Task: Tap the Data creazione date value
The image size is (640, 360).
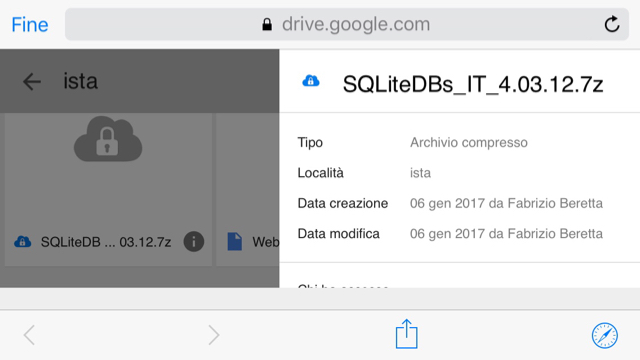Action: (x=506, y=203)
